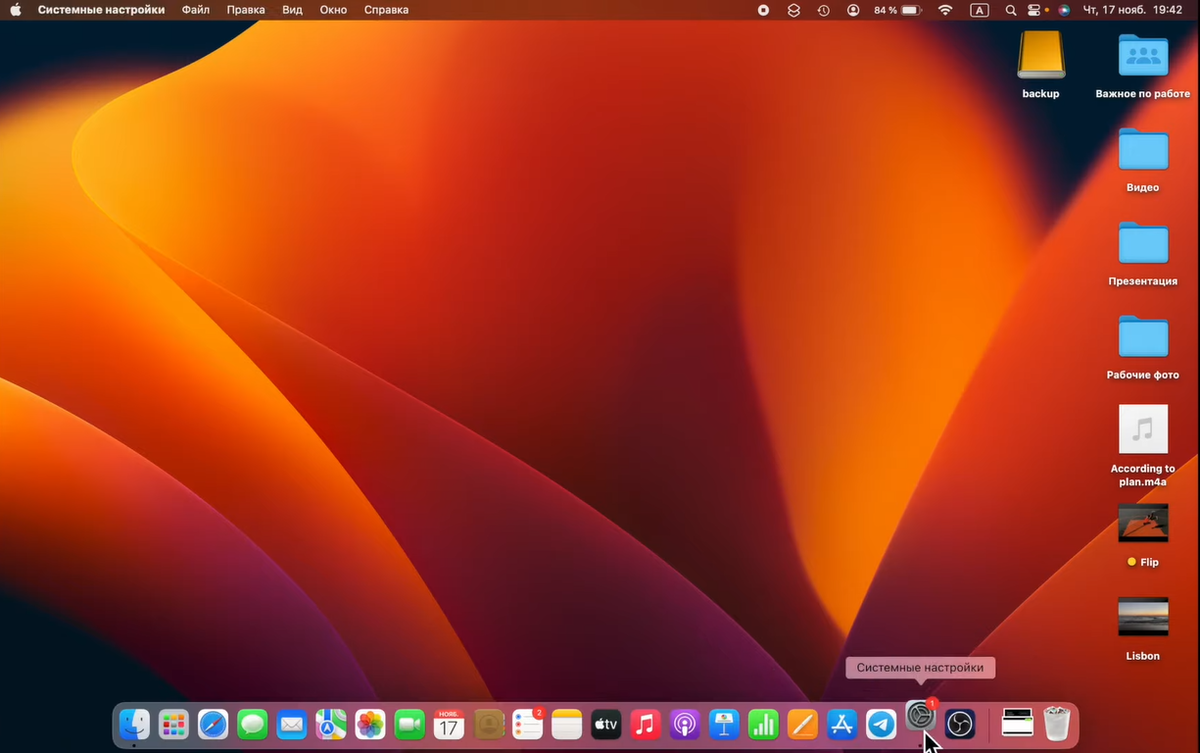The image size is (1200, 753).
Task: Open Calendar showing 17 in Dock
Action: [449, 724]
